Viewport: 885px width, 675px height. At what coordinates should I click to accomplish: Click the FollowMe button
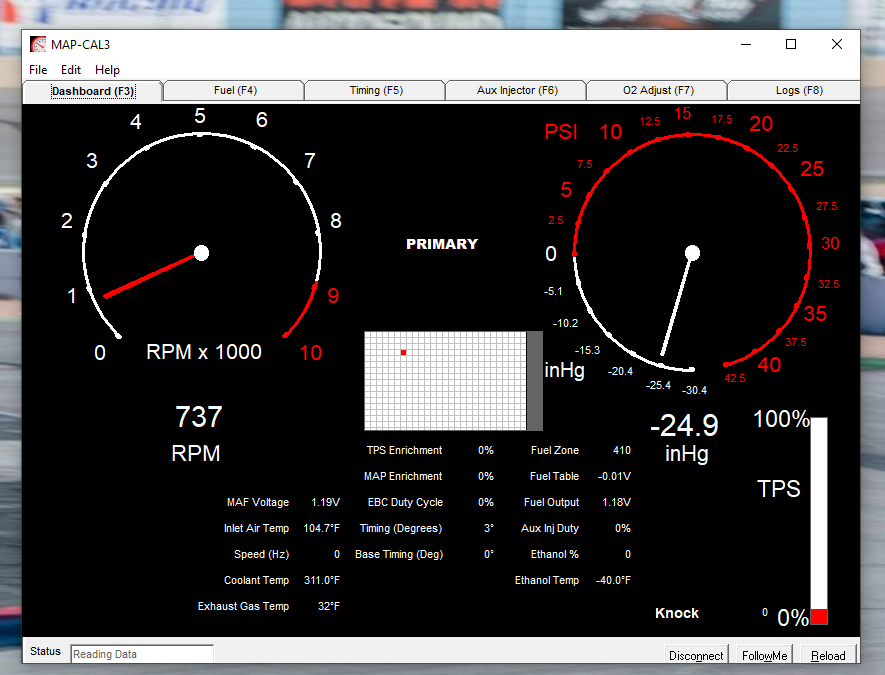764,656
